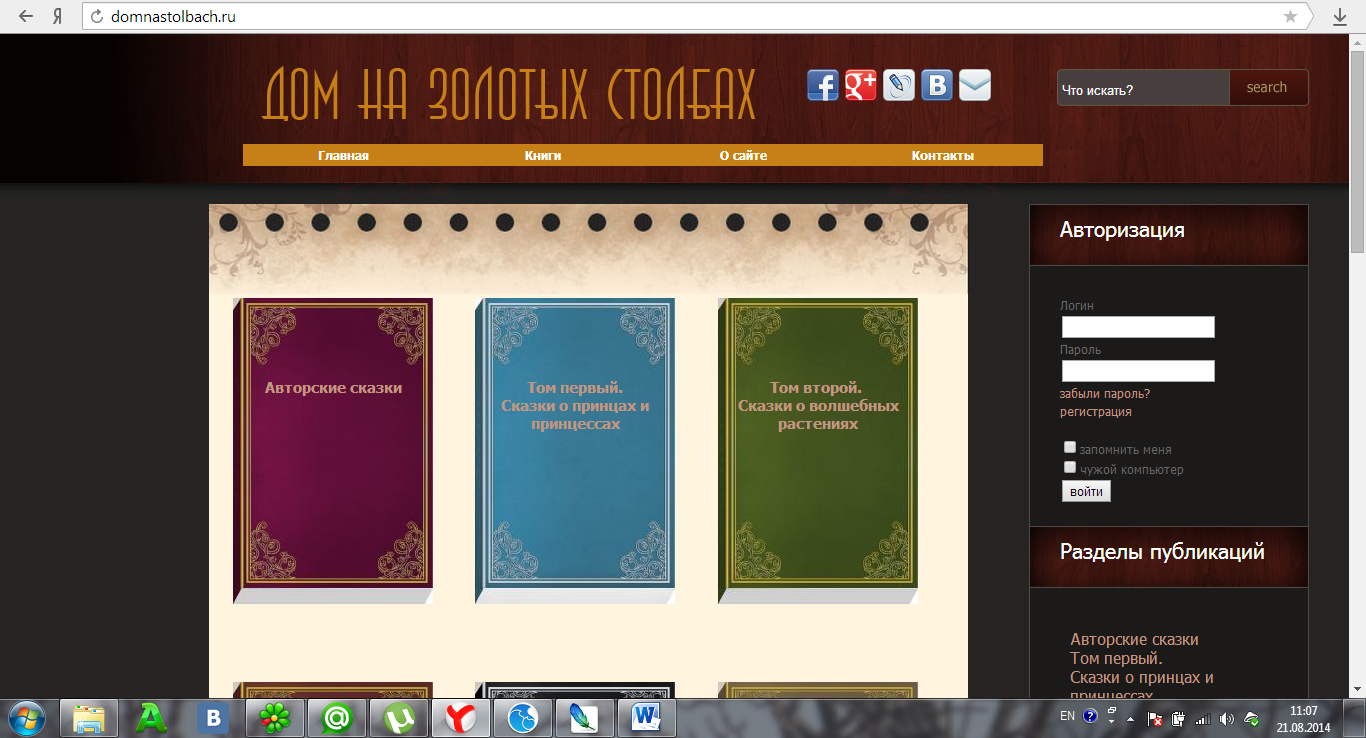Viewport: 1366px width, 738px height.
Task: Follow the 'забыли пароль?' link
Action: tap(1105, 393)
